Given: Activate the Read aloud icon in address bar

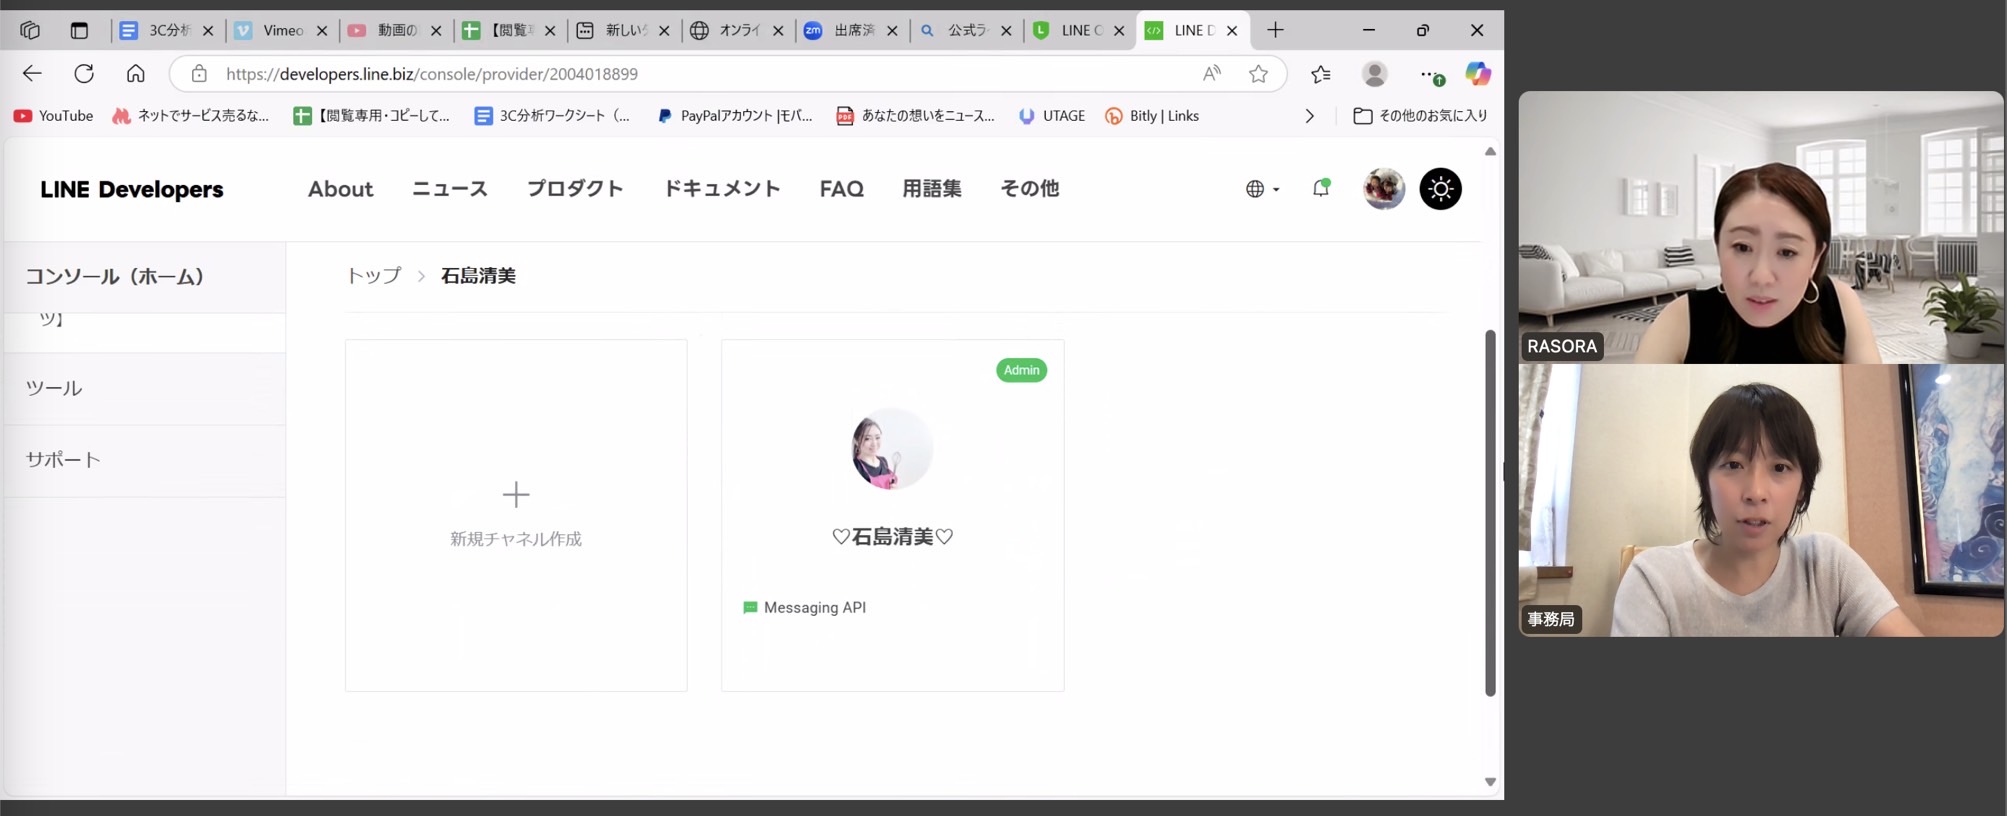Looking at the screenshot, I should (1211, 74).
